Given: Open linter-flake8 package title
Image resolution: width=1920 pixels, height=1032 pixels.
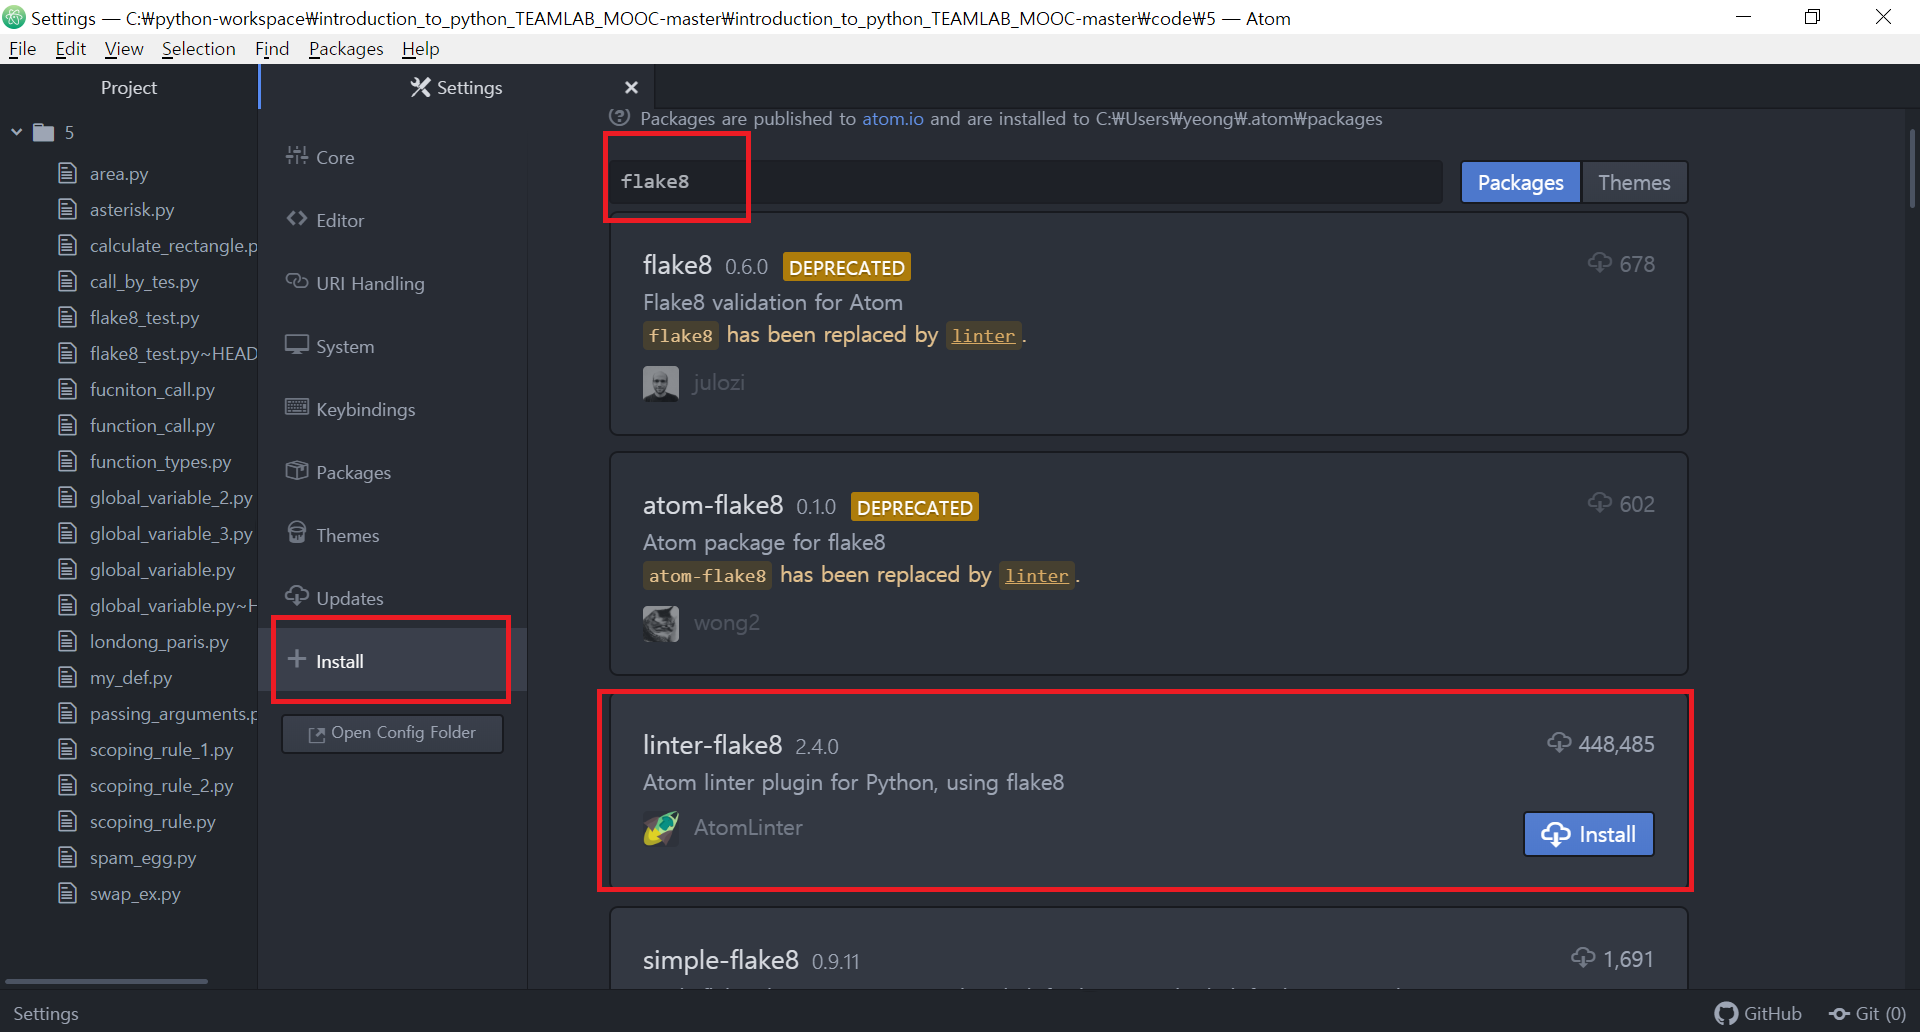Looking at the screenshot, I should [x=712, y=745].
